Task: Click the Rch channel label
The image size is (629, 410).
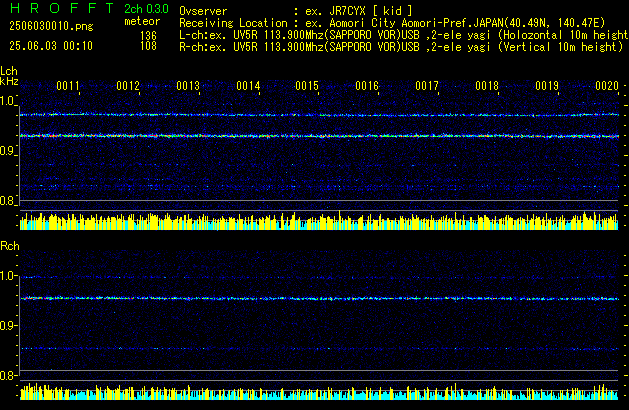Action: click(x=10, y=246)
